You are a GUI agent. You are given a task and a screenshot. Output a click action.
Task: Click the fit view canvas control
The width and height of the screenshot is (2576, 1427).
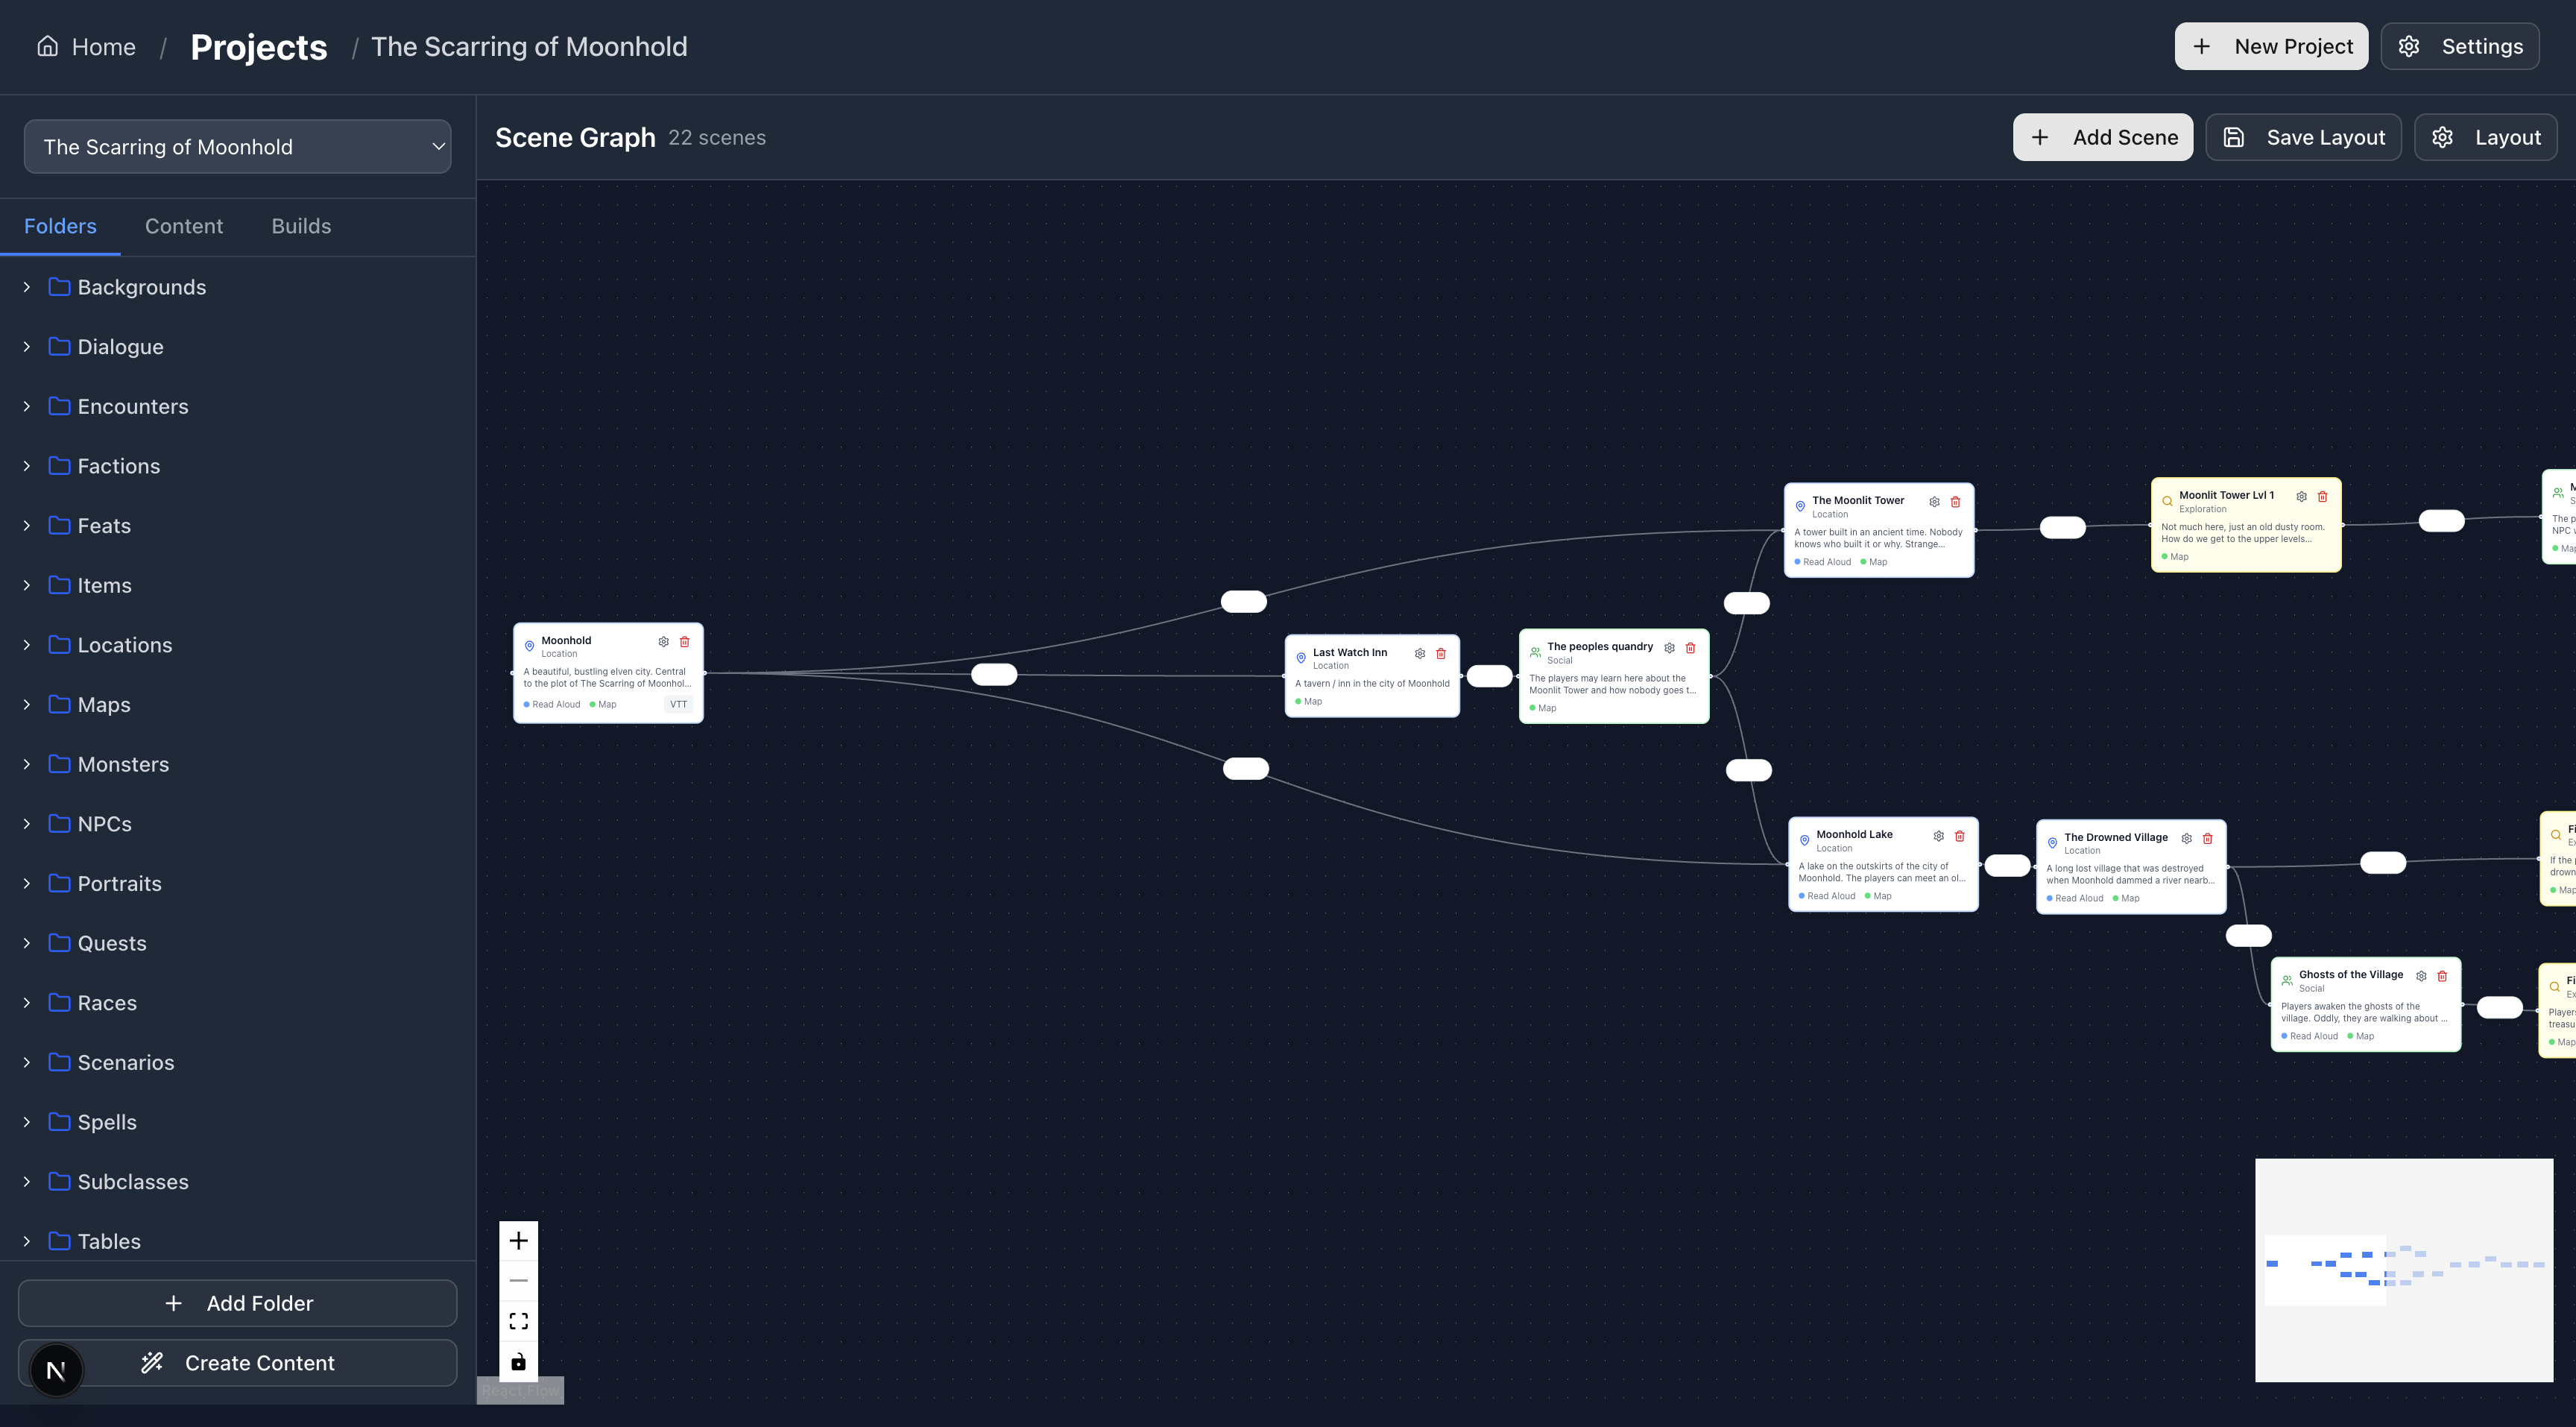[518, 1321]
